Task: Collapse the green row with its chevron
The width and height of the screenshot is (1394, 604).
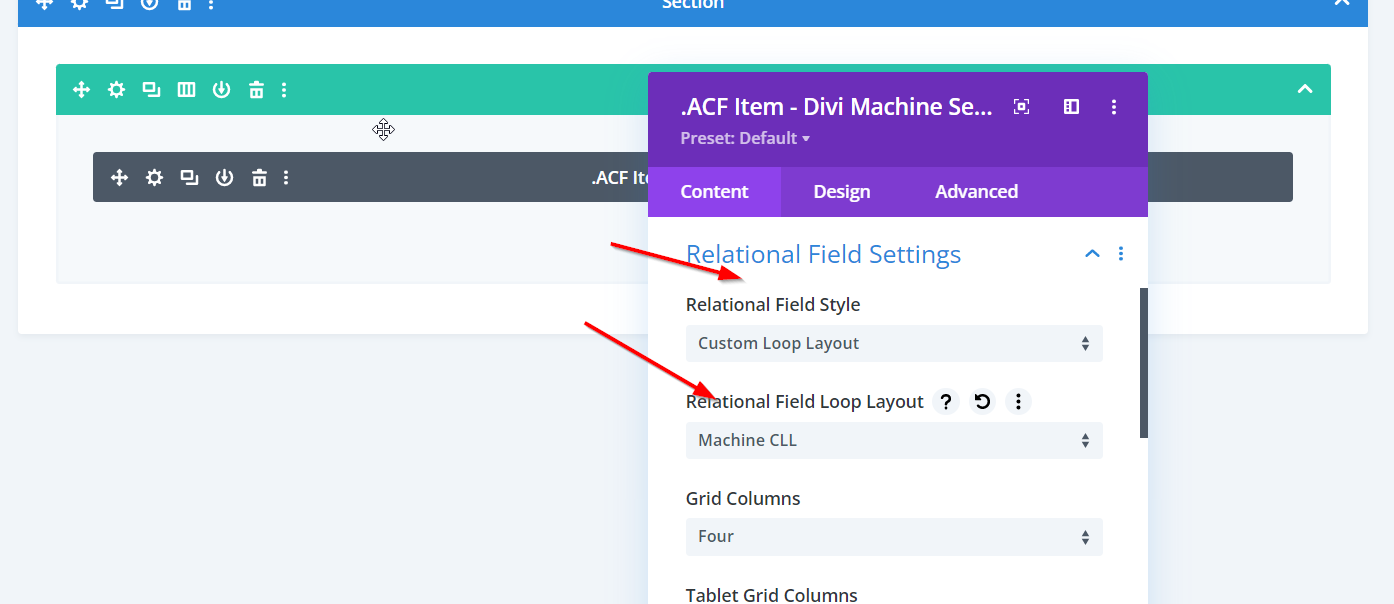Action: coord(1304,90)
